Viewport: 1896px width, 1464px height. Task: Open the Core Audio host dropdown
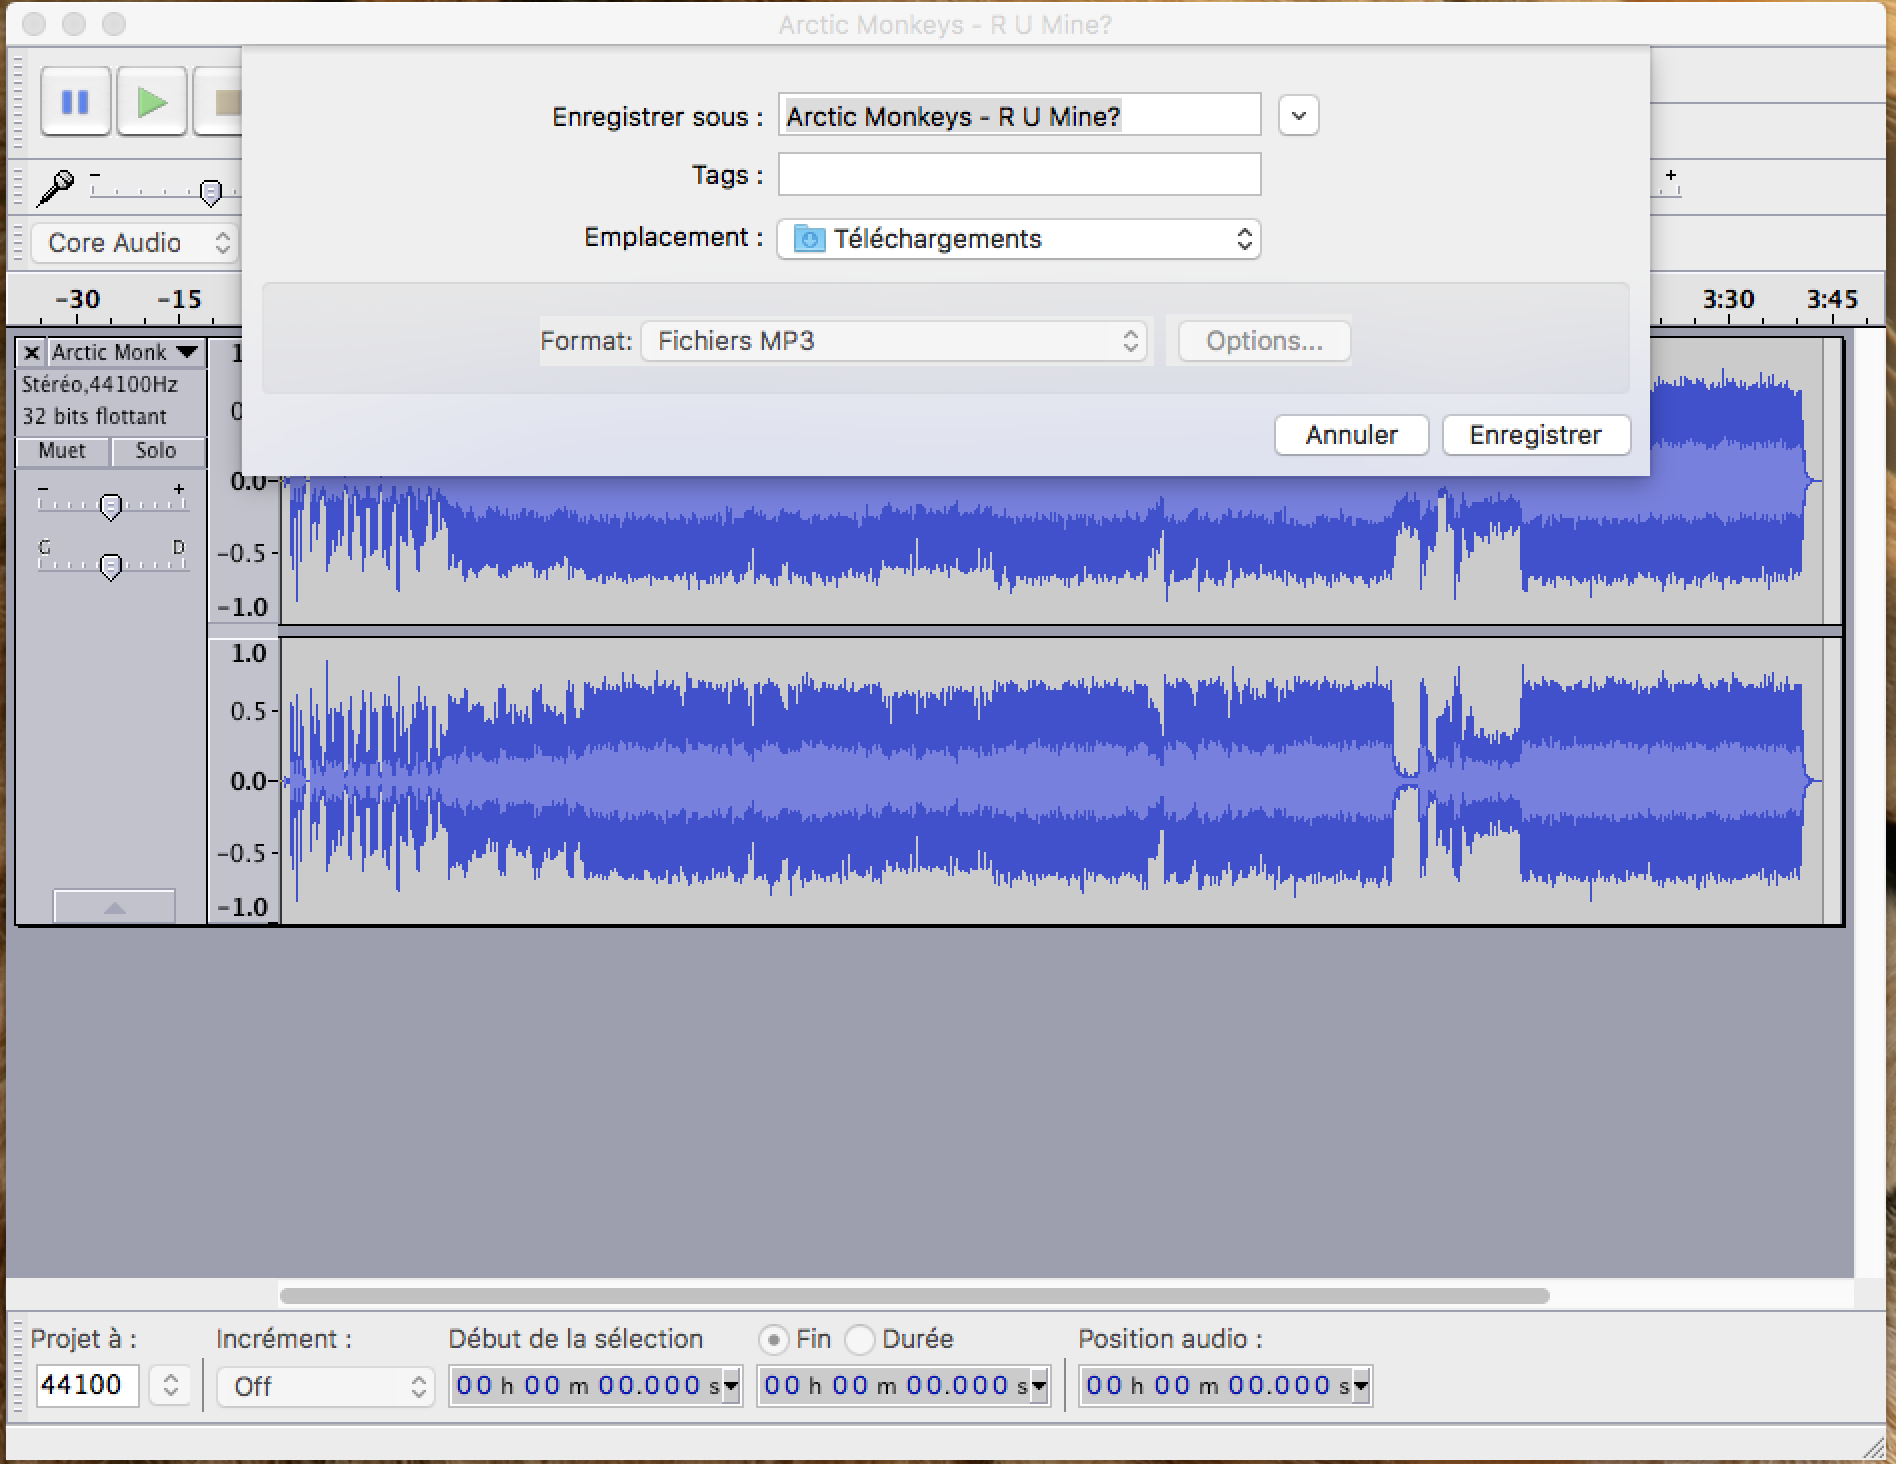pyautogui.click(x=135, y=243)
